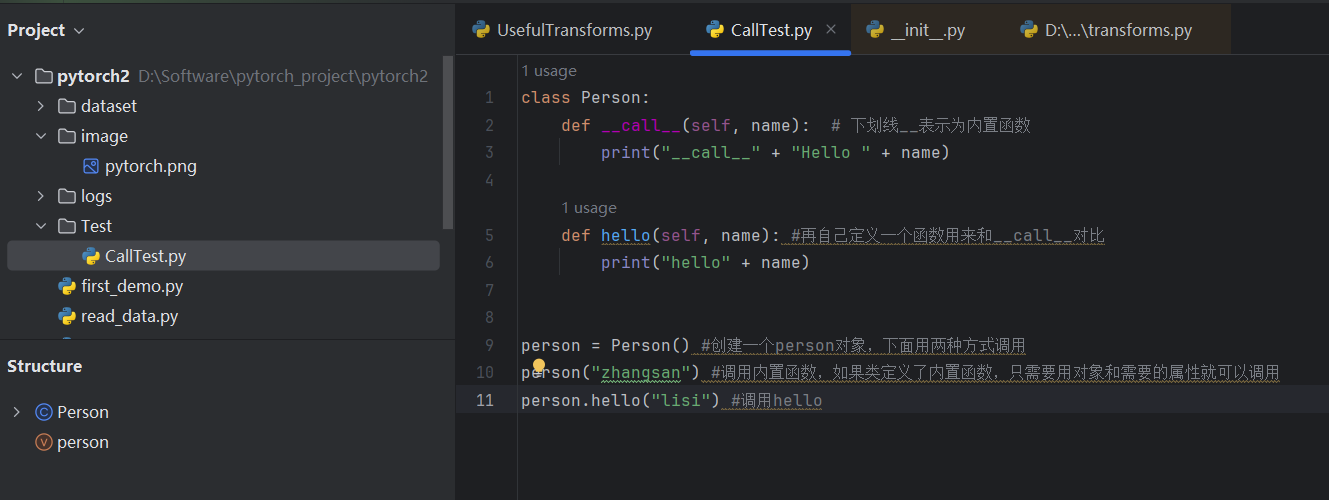Screen dimensions: 1329x500
Task: Select Person in the Structure panel
Action: tap(83, 412)
